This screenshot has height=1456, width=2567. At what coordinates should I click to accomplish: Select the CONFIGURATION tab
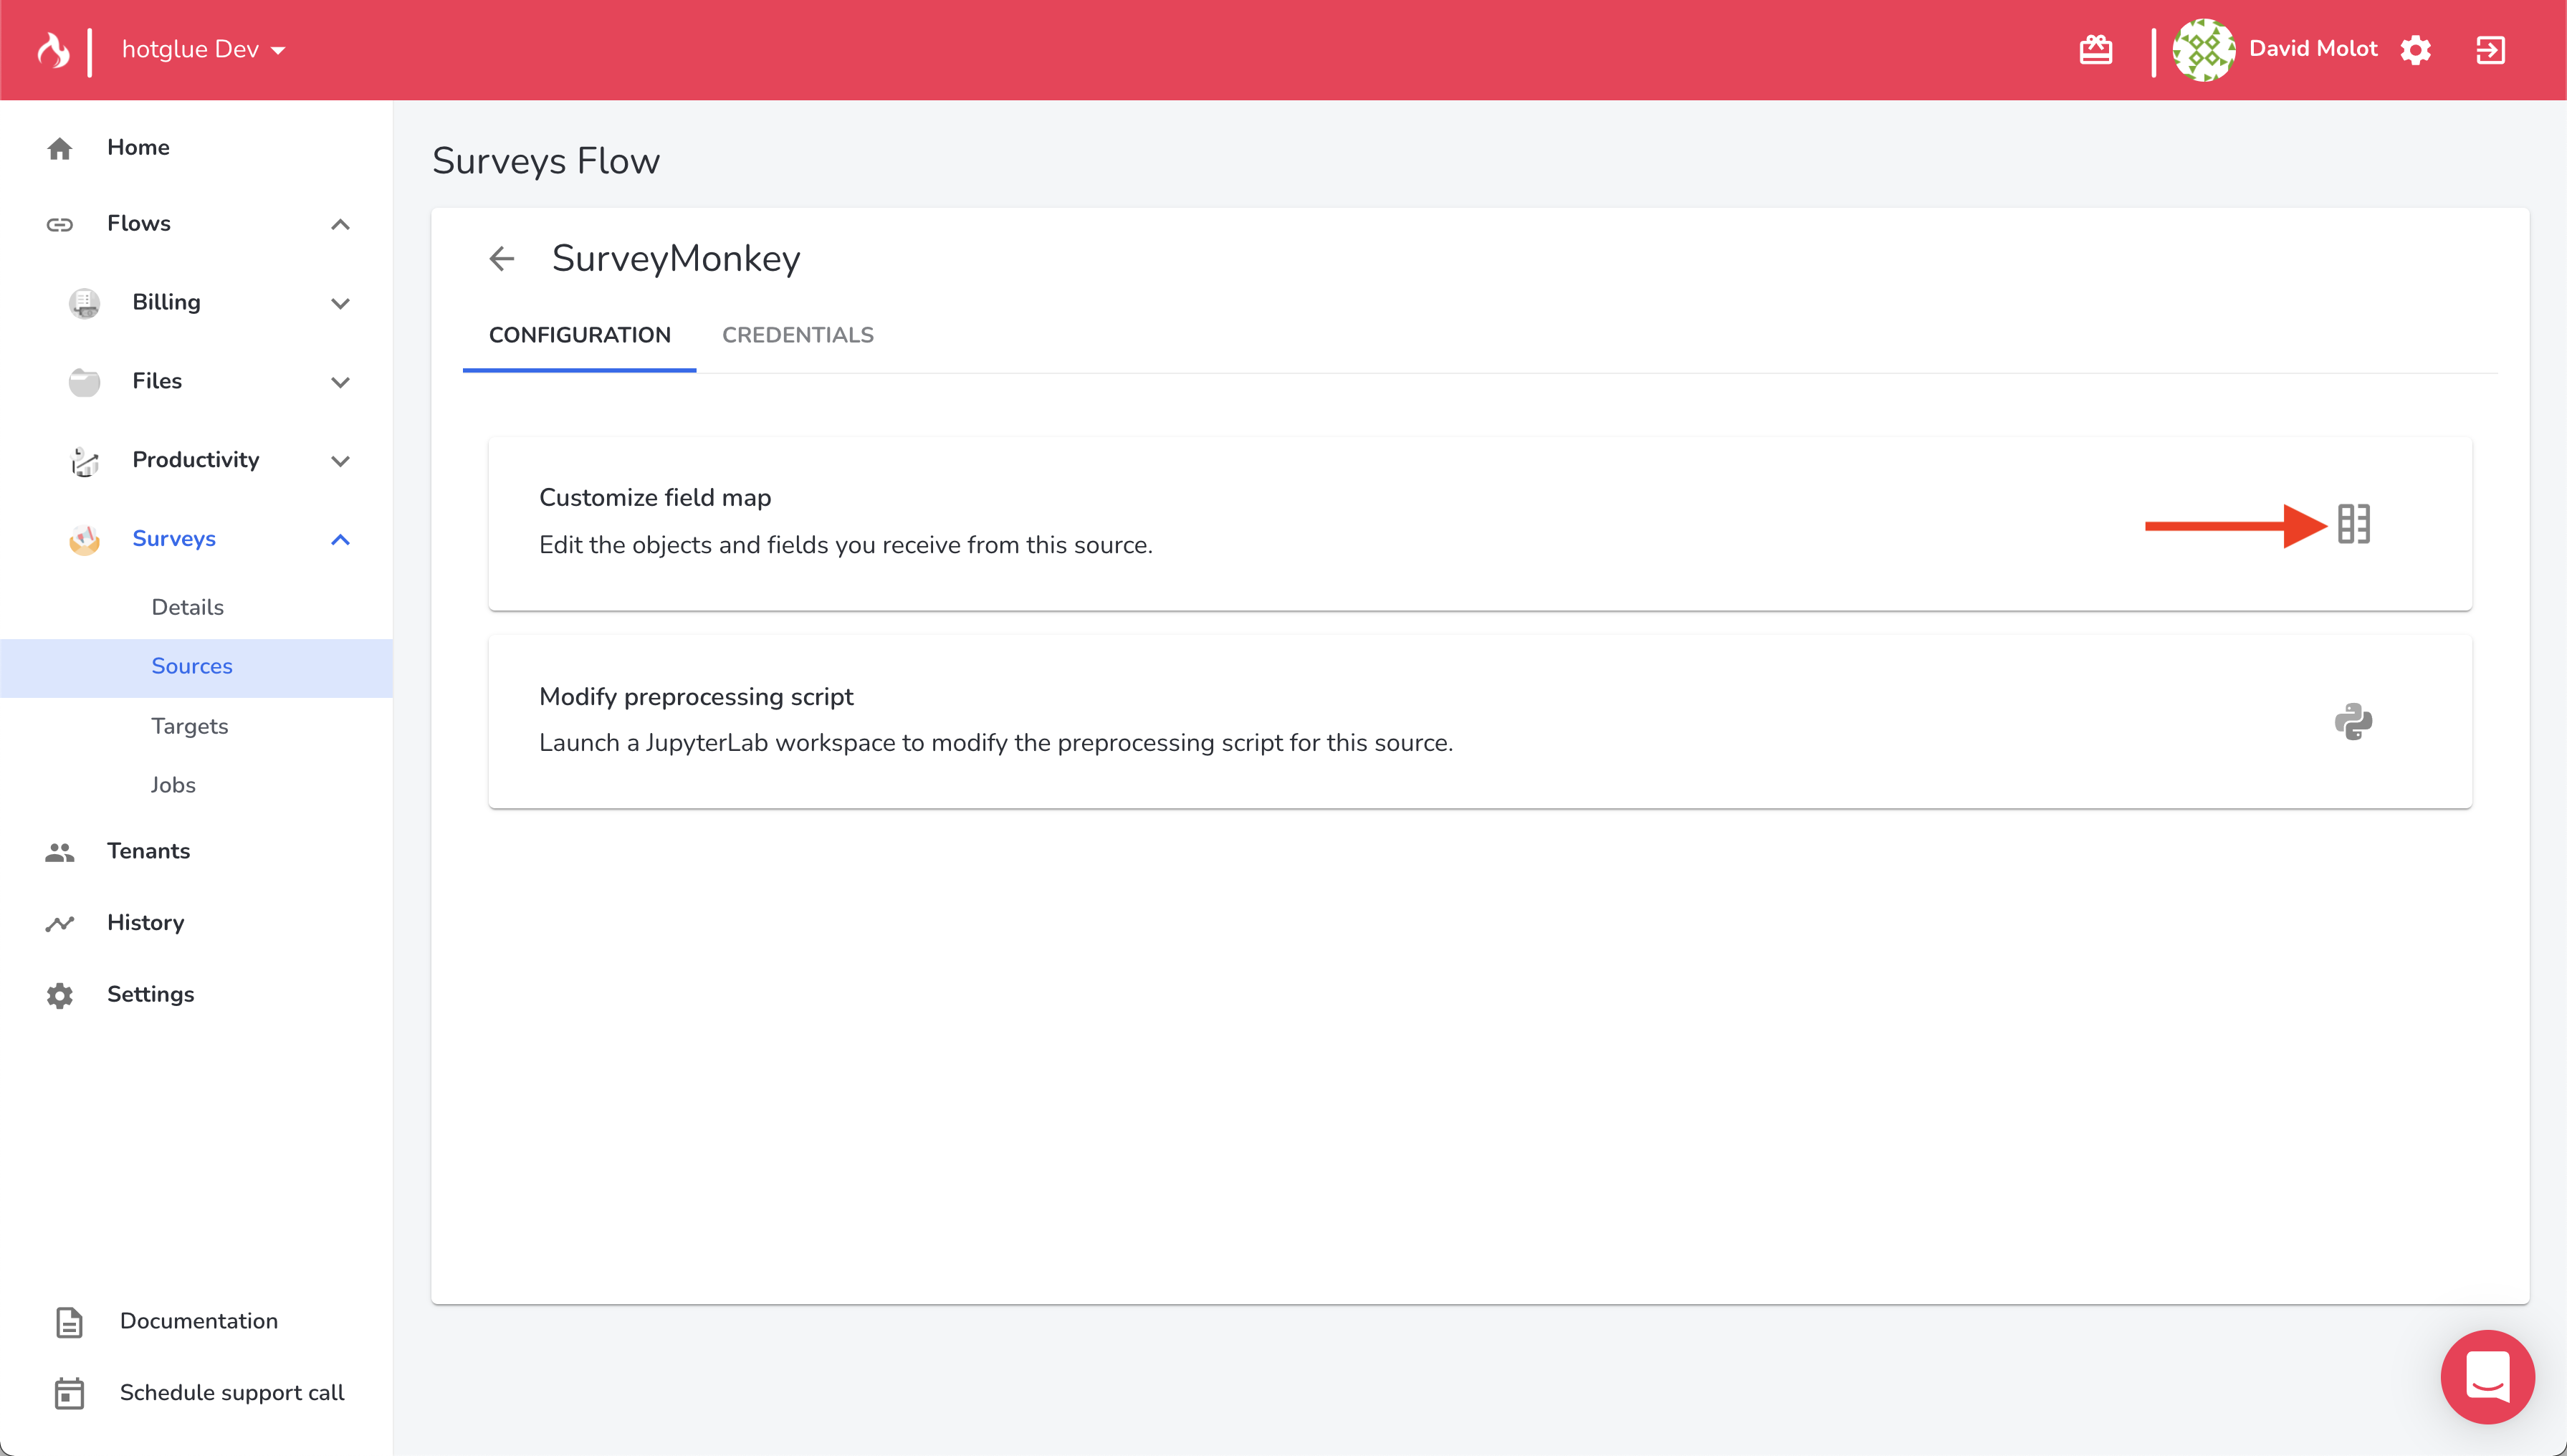(579, 335)
